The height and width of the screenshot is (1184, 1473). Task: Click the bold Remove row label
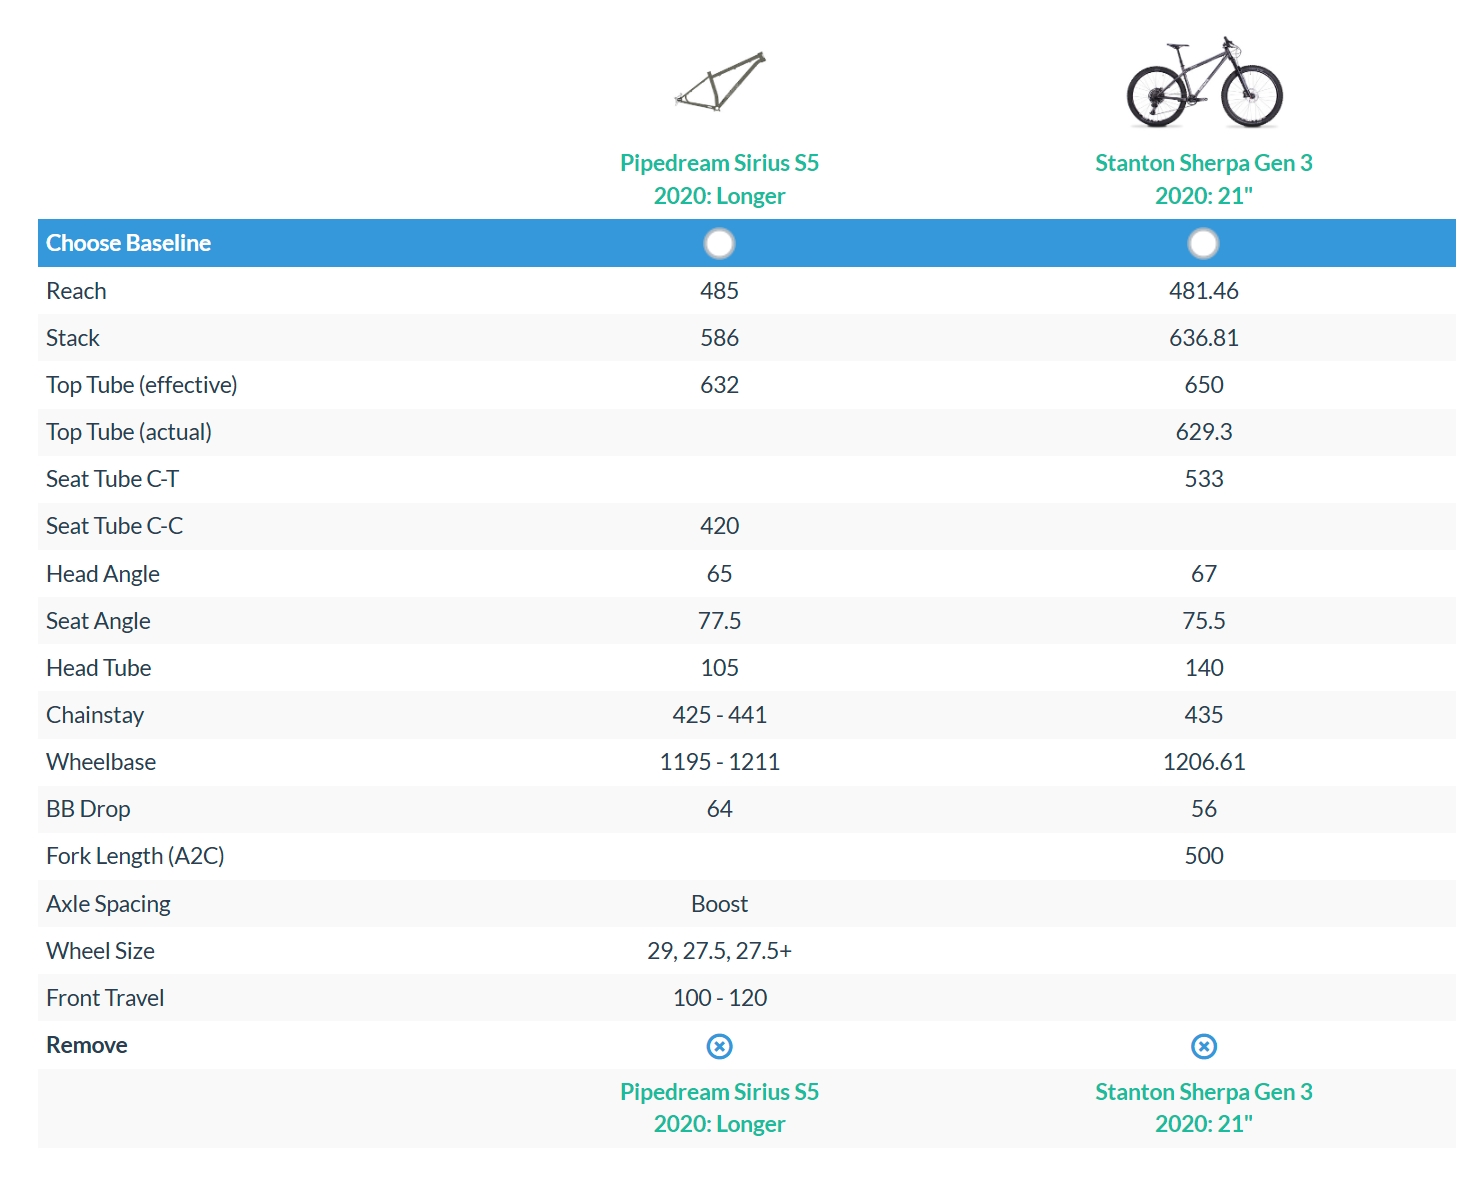tap(87, 1045)
